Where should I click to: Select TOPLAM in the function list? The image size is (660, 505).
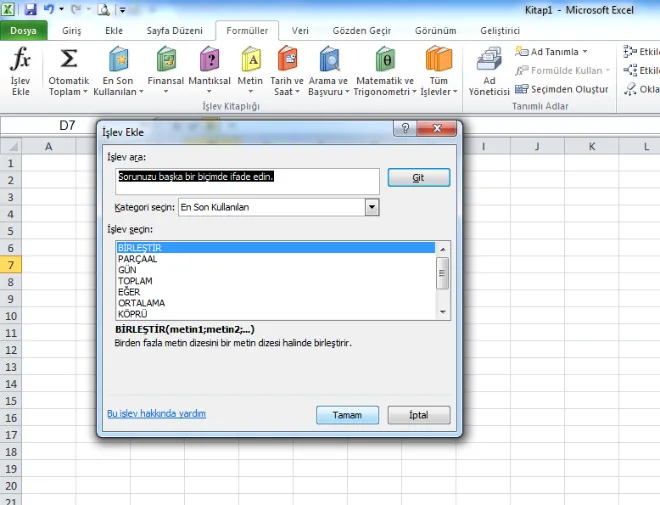pos(136,281)
